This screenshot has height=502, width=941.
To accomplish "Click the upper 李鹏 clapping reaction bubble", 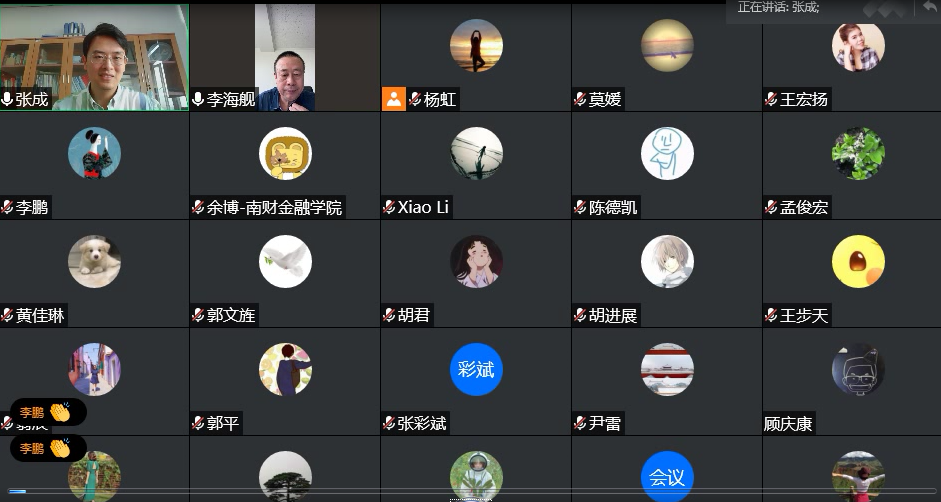I will 48,413.
